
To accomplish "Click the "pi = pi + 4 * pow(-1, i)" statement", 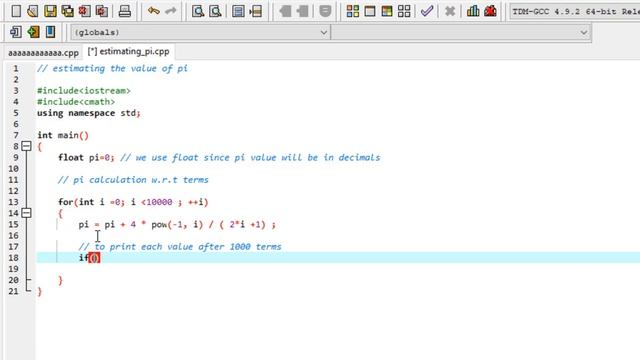I will (177, 224).
